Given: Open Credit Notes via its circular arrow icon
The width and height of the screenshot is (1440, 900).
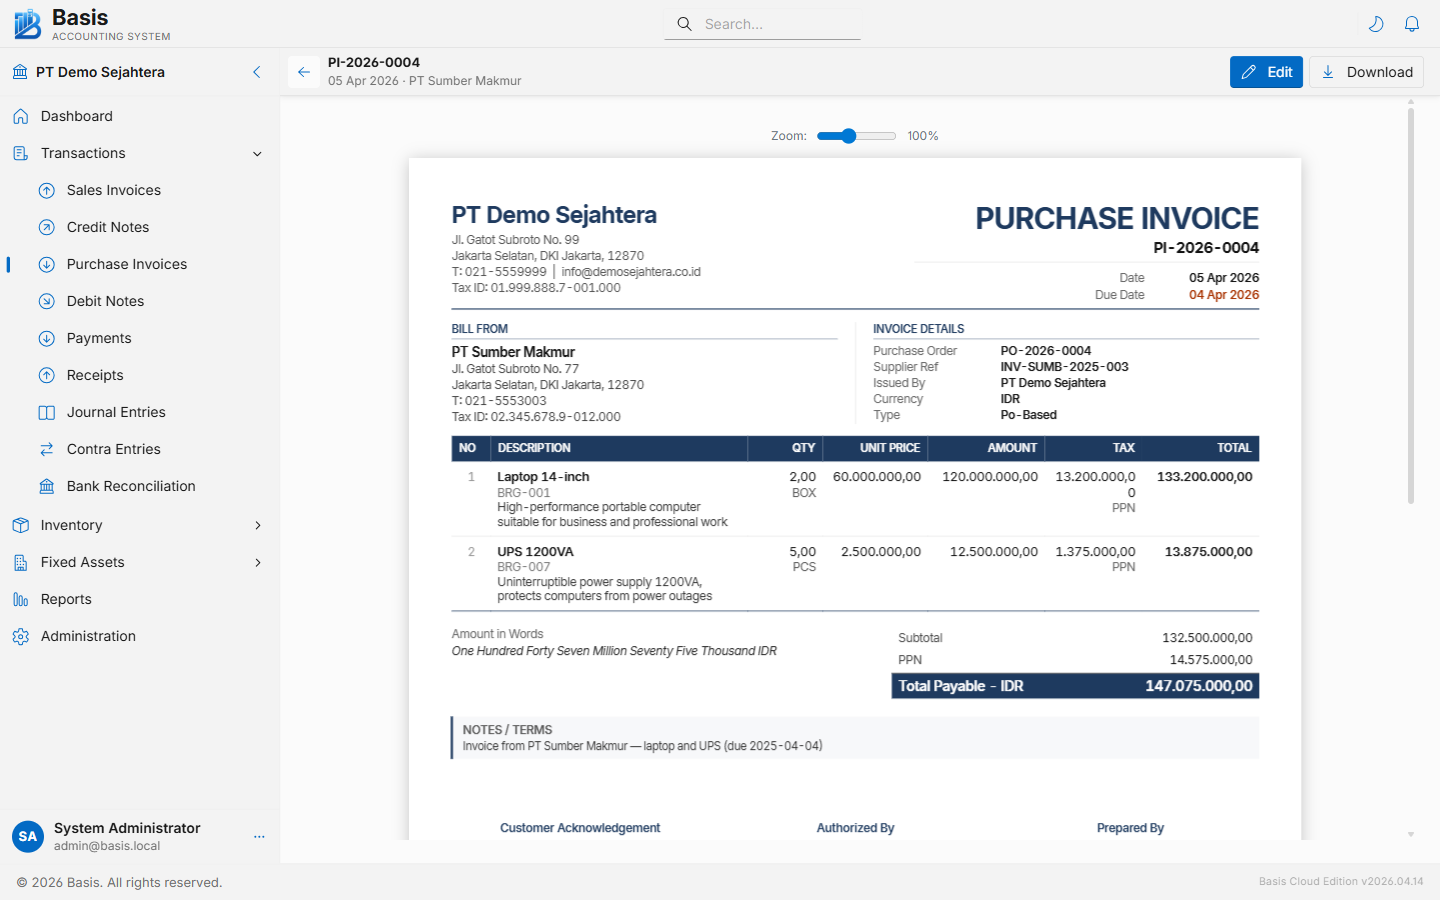Looking at the screenshot, I should pos(46,227).
